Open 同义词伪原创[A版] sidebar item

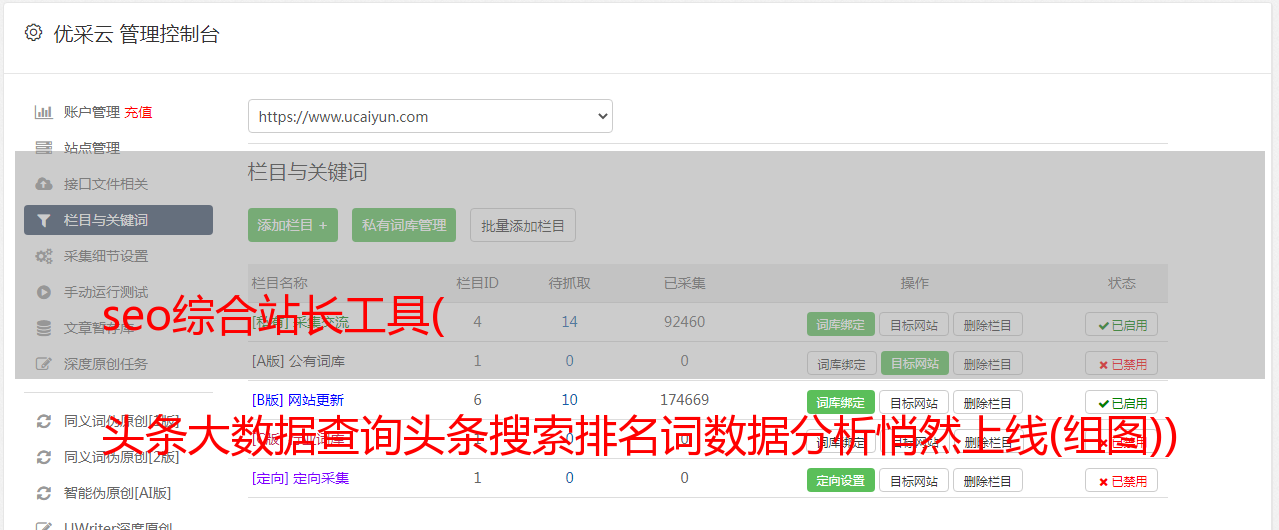[122, 421]
